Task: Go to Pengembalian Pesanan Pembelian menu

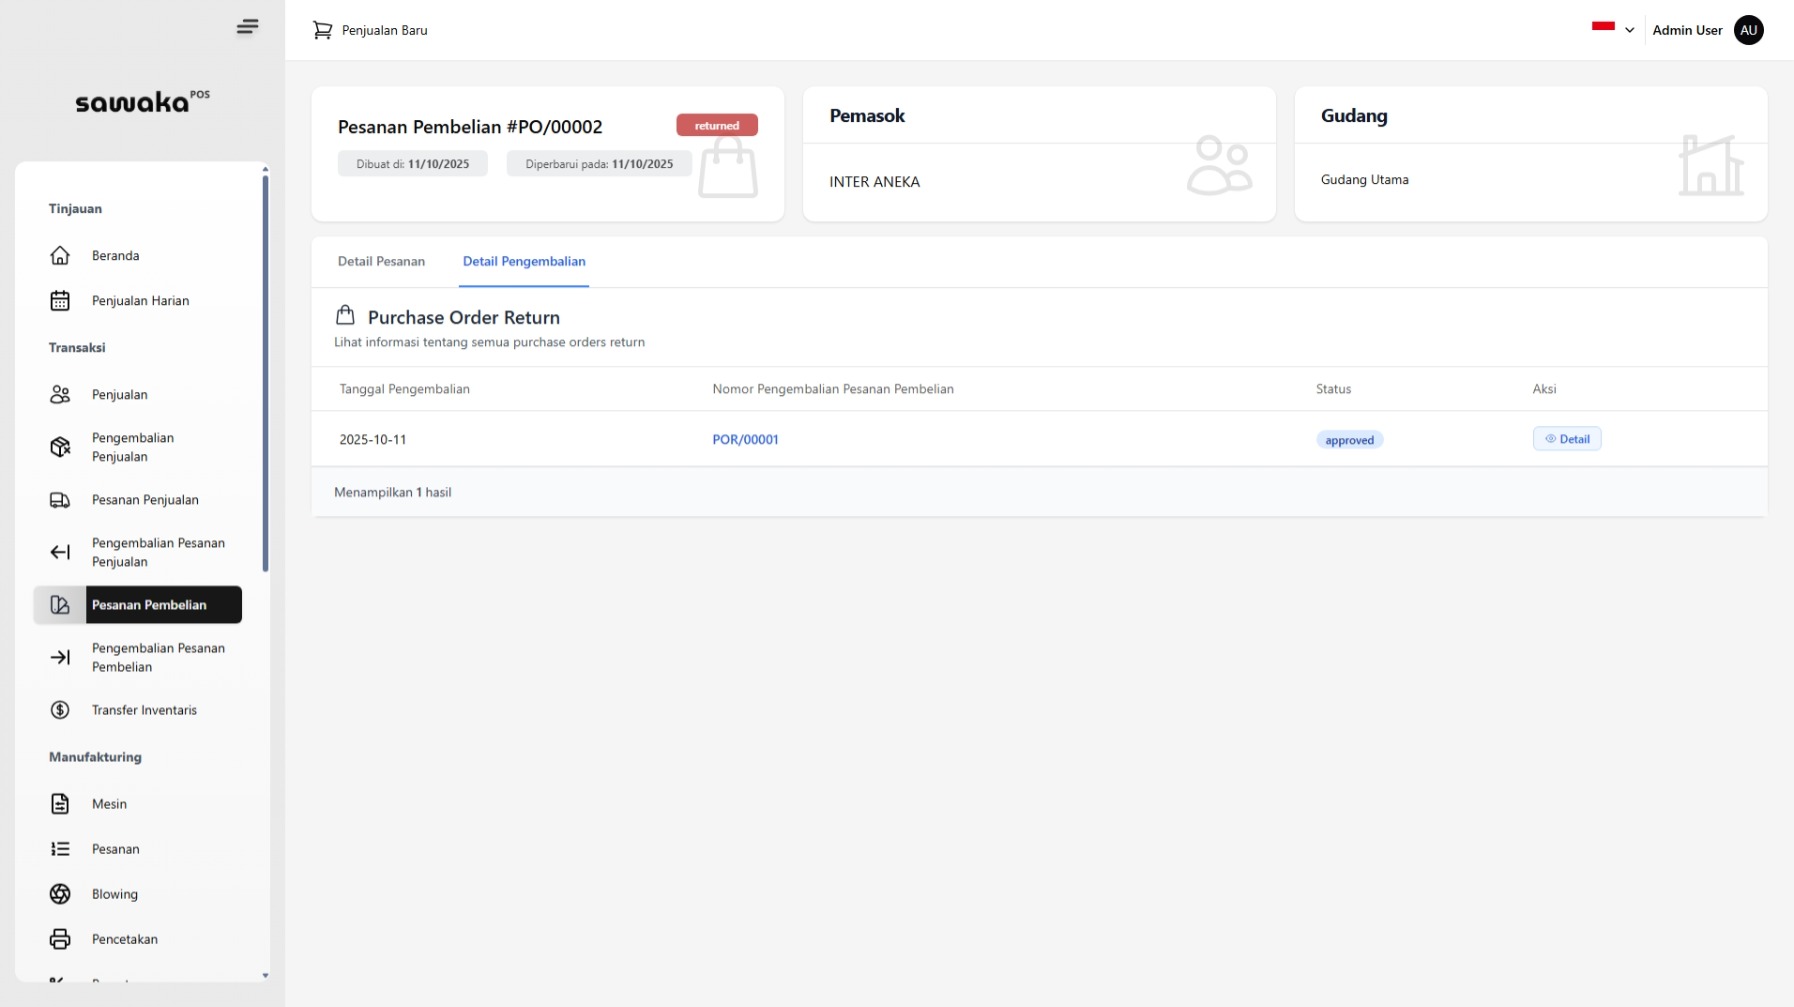Action: [158, 658]
